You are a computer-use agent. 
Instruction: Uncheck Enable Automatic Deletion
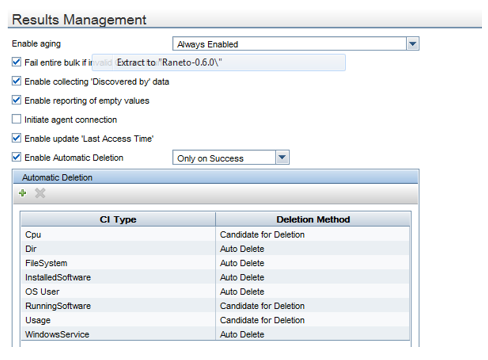[16, 157]
